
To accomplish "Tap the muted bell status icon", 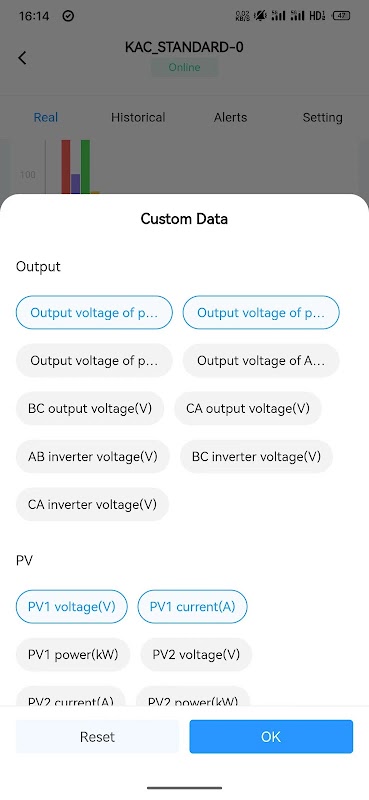I will (261, 16).
